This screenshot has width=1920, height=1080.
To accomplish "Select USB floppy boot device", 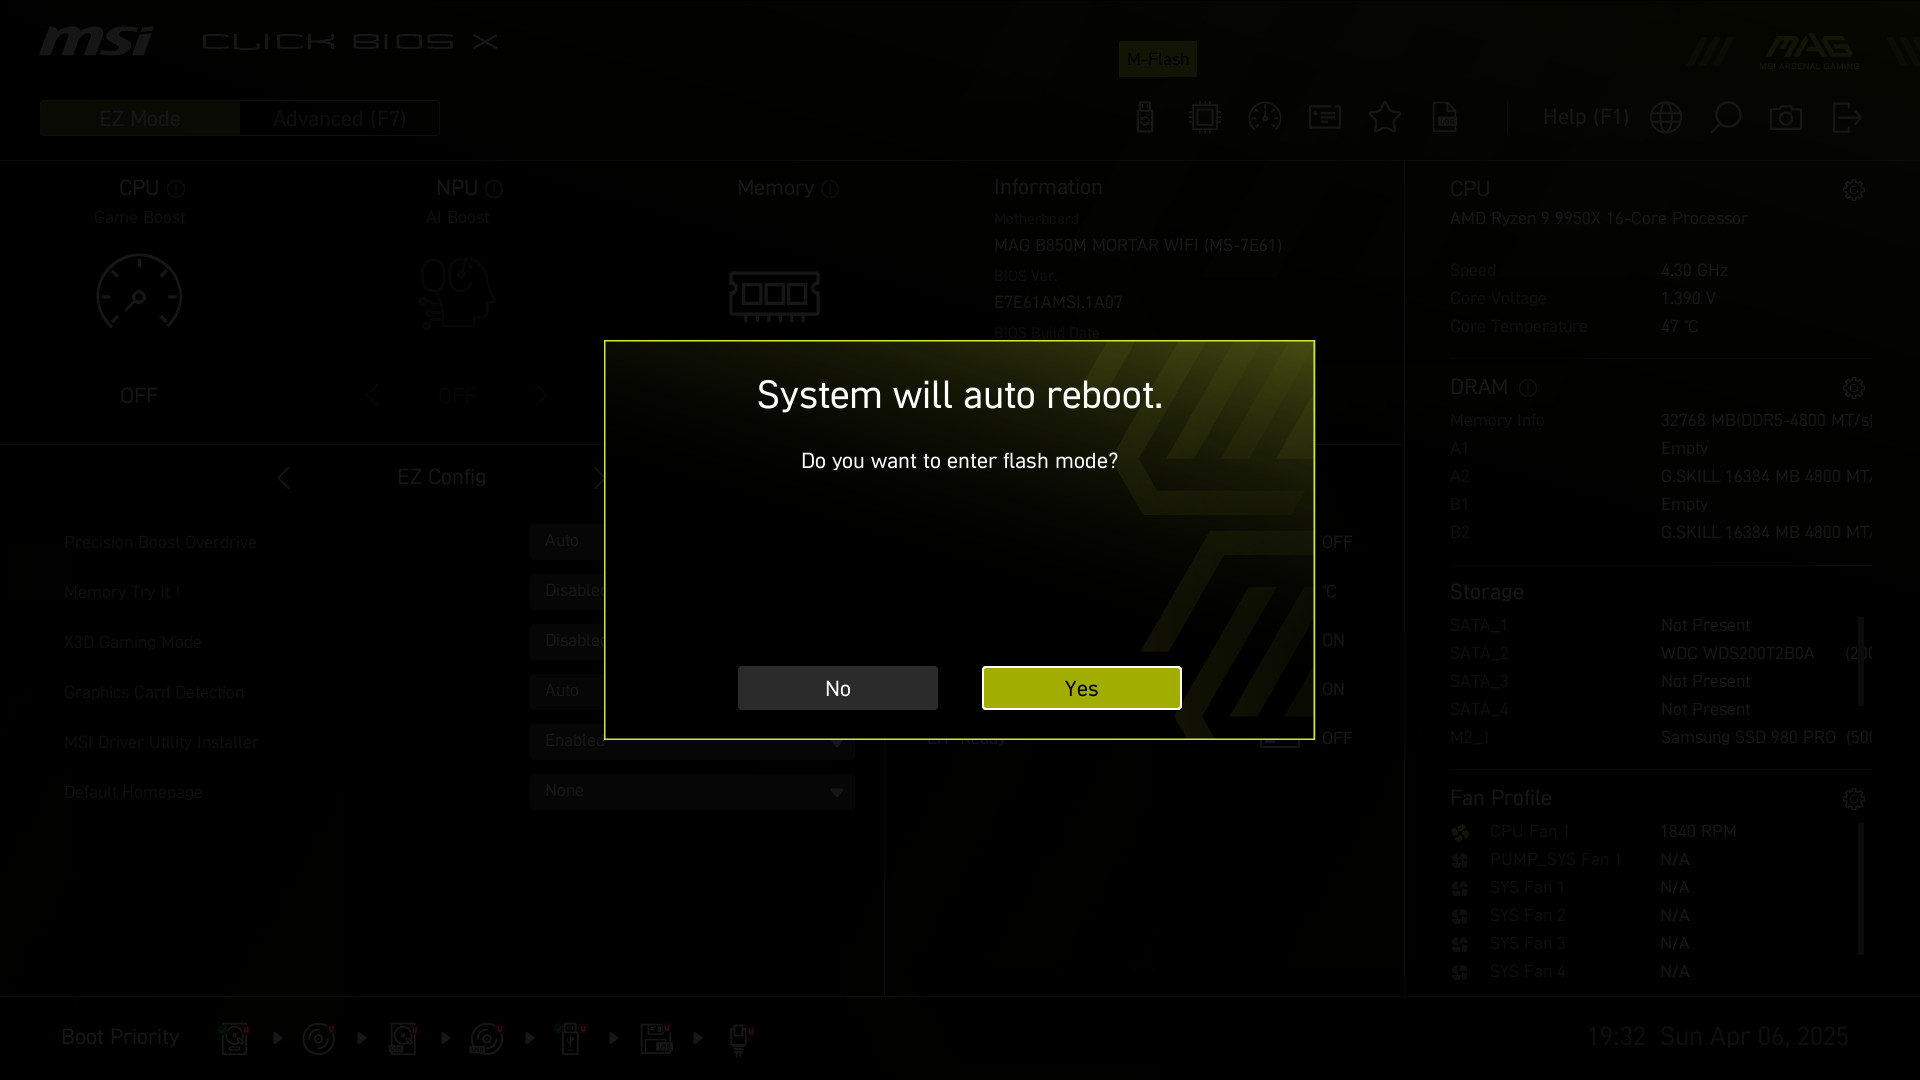I will [x=656, y=1038].
